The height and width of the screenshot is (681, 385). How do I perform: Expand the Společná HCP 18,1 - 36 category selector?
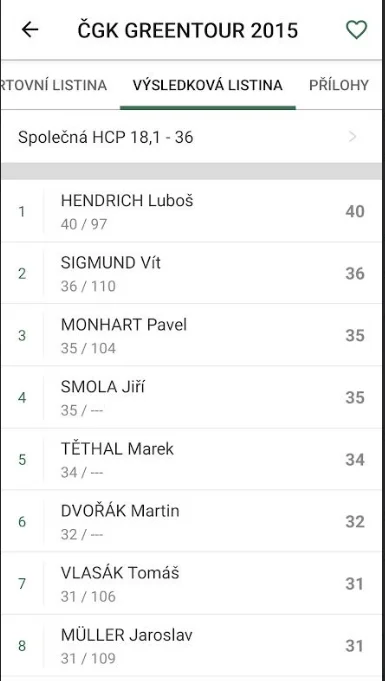click(x=190, y=137)
